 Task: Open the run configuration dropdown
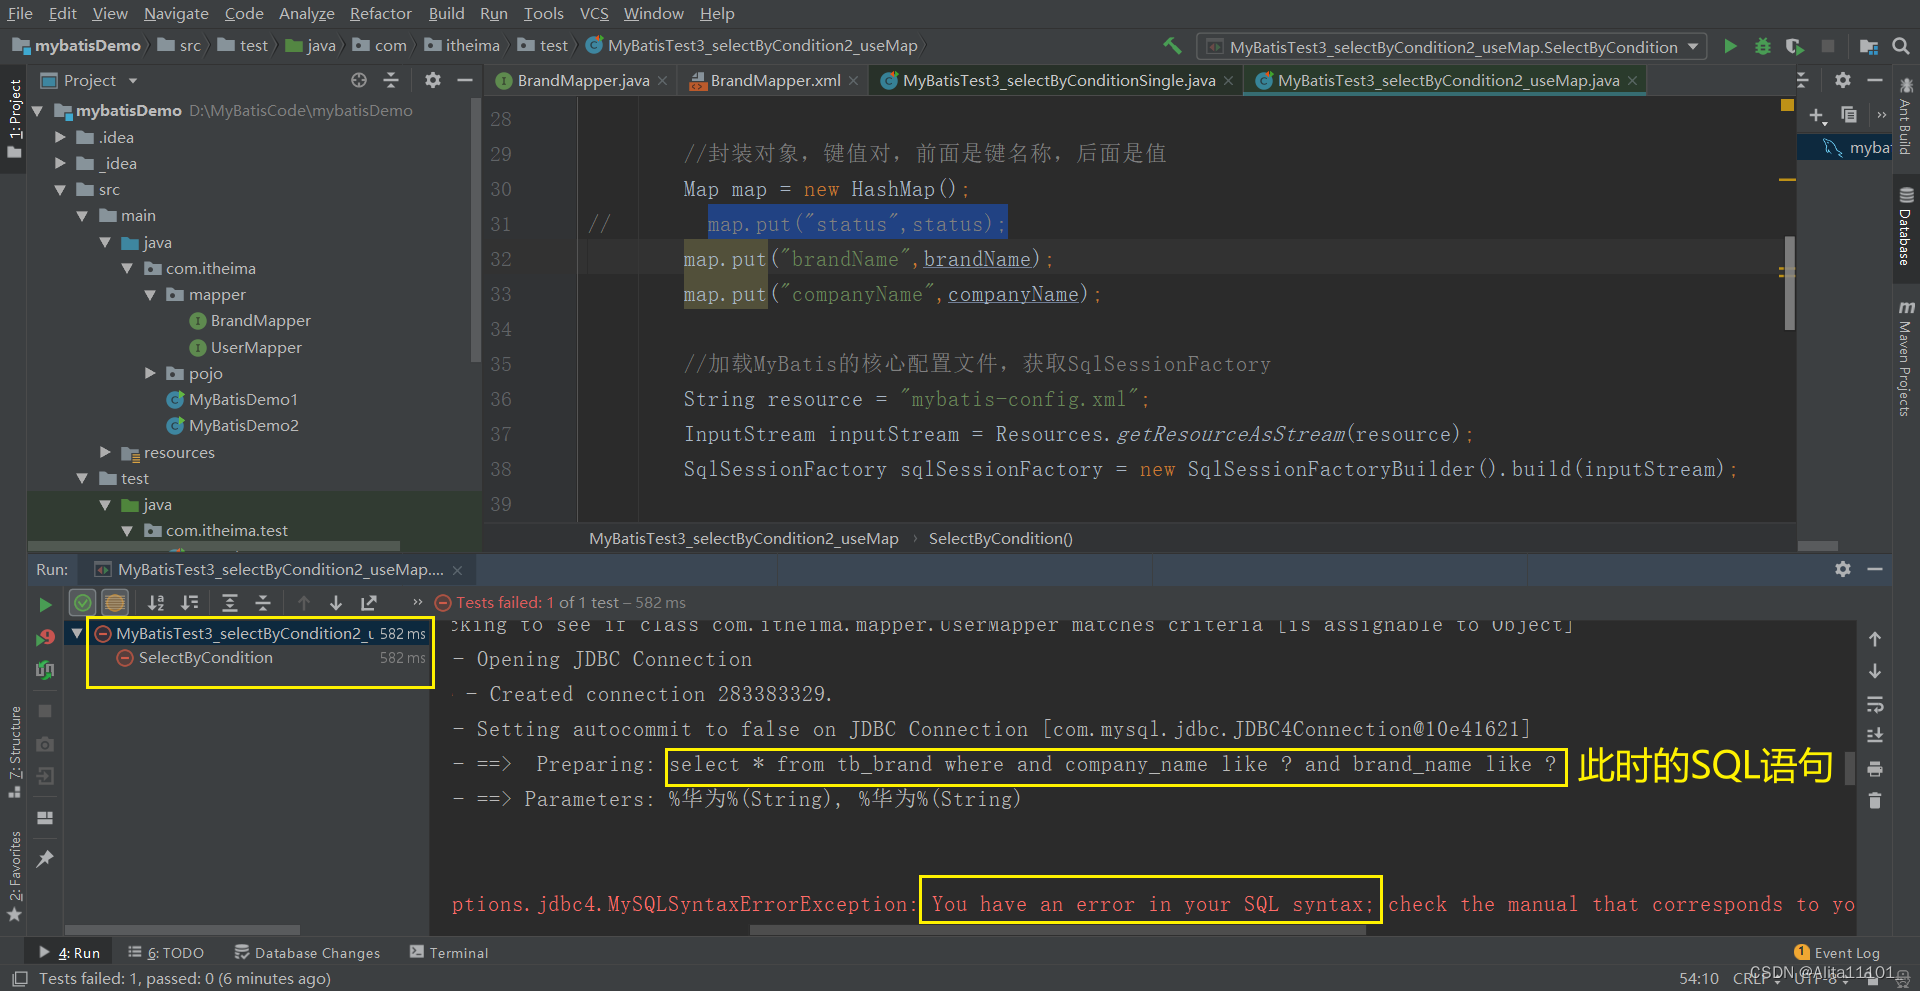pyautogui.click(x=1693, y=47)
